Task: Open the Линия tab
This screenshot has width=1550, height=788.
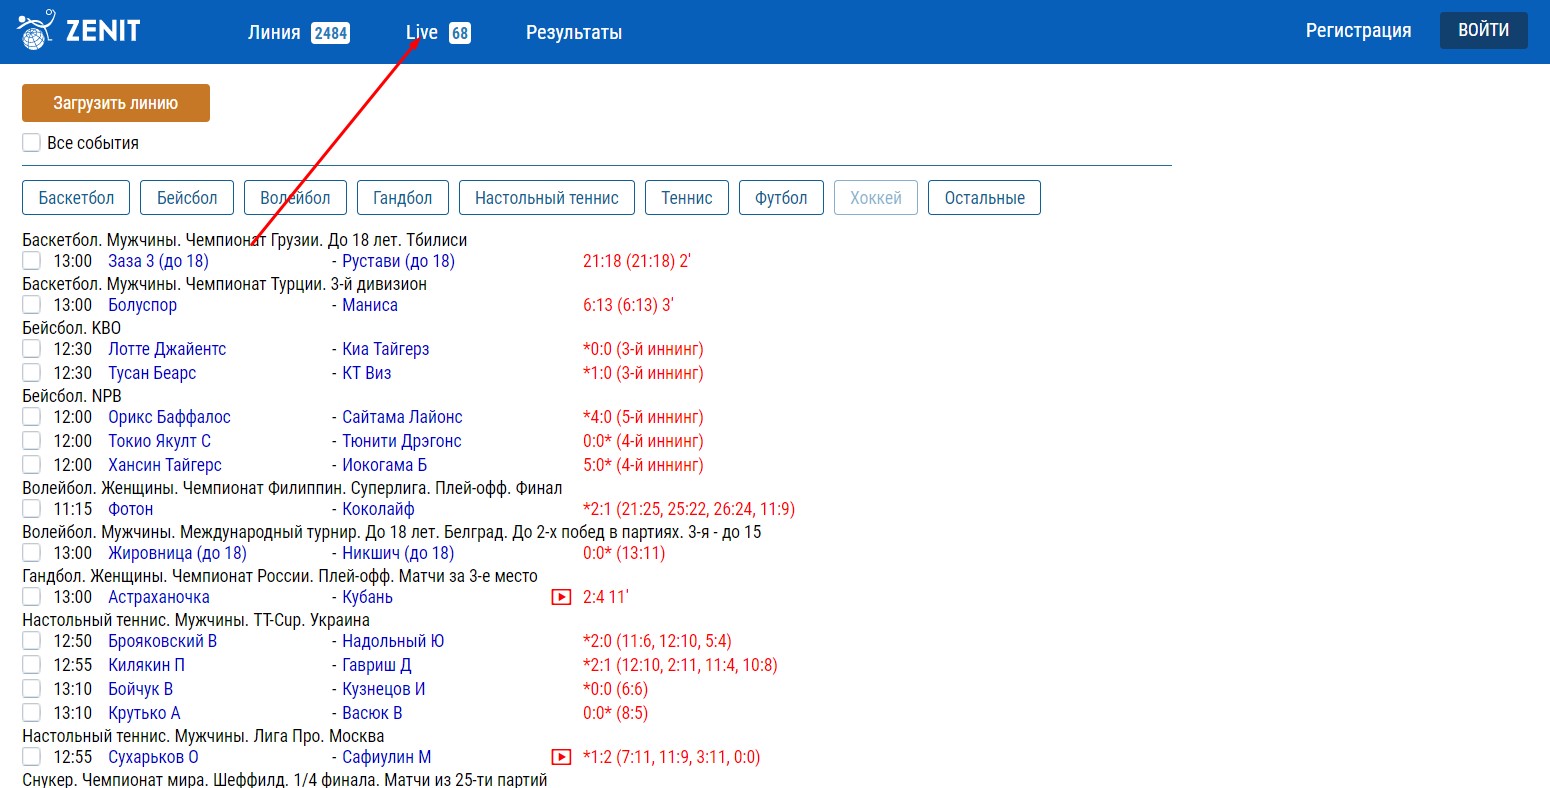Action: tap(298, 32)
